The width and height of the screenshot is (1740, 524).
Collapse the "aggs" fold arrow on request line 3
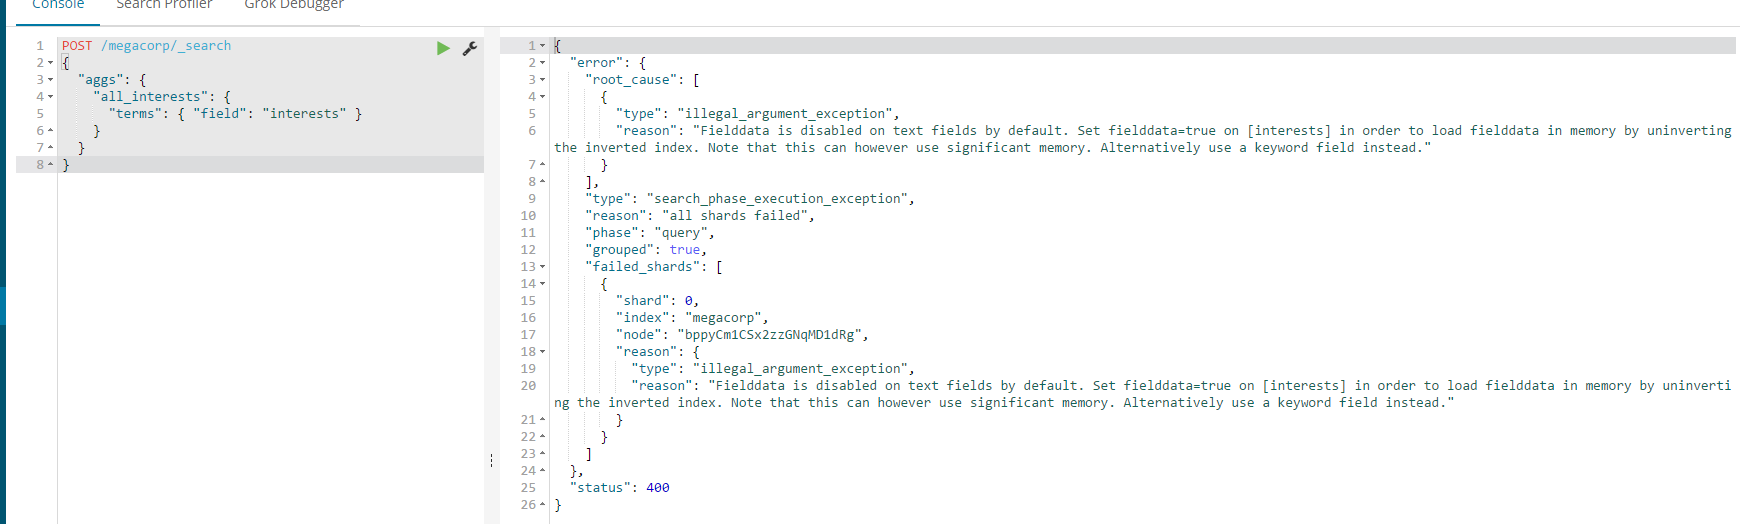51,80
